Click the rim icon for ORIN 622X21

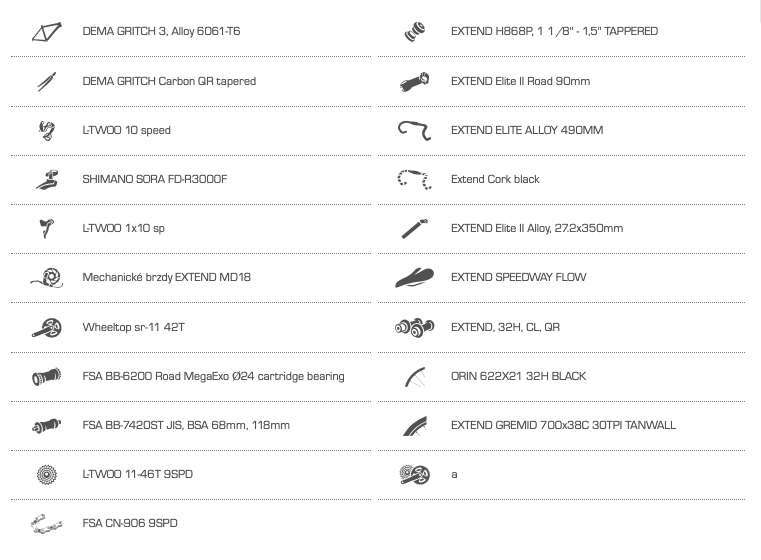click(x=415, y=377)
